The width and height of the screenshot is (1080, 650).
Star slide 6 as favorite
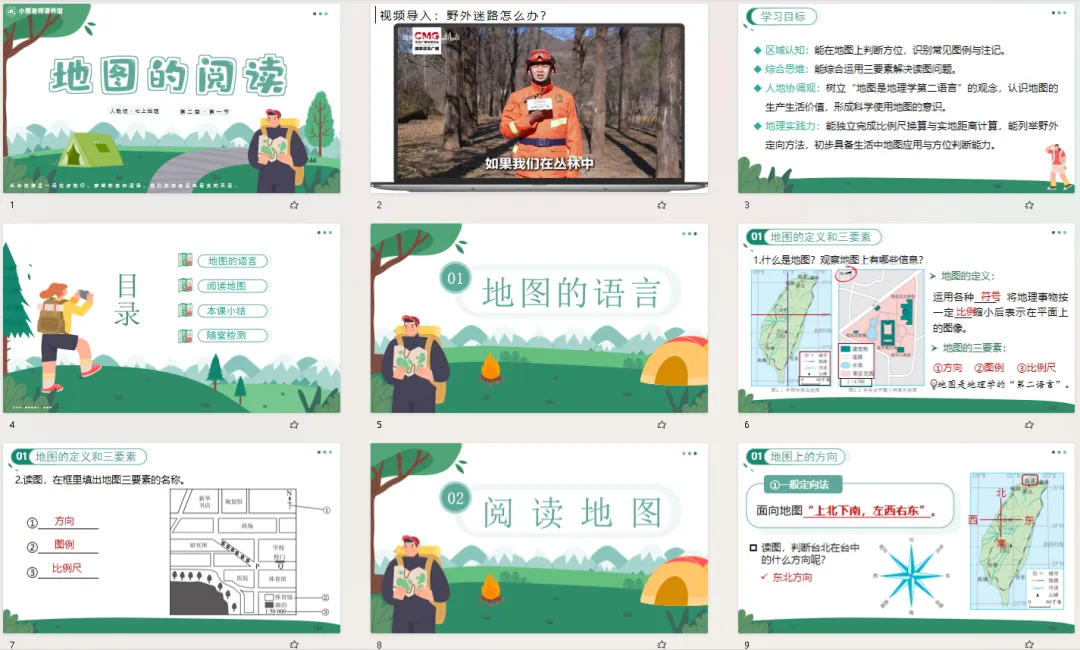tap(1029, 425)
